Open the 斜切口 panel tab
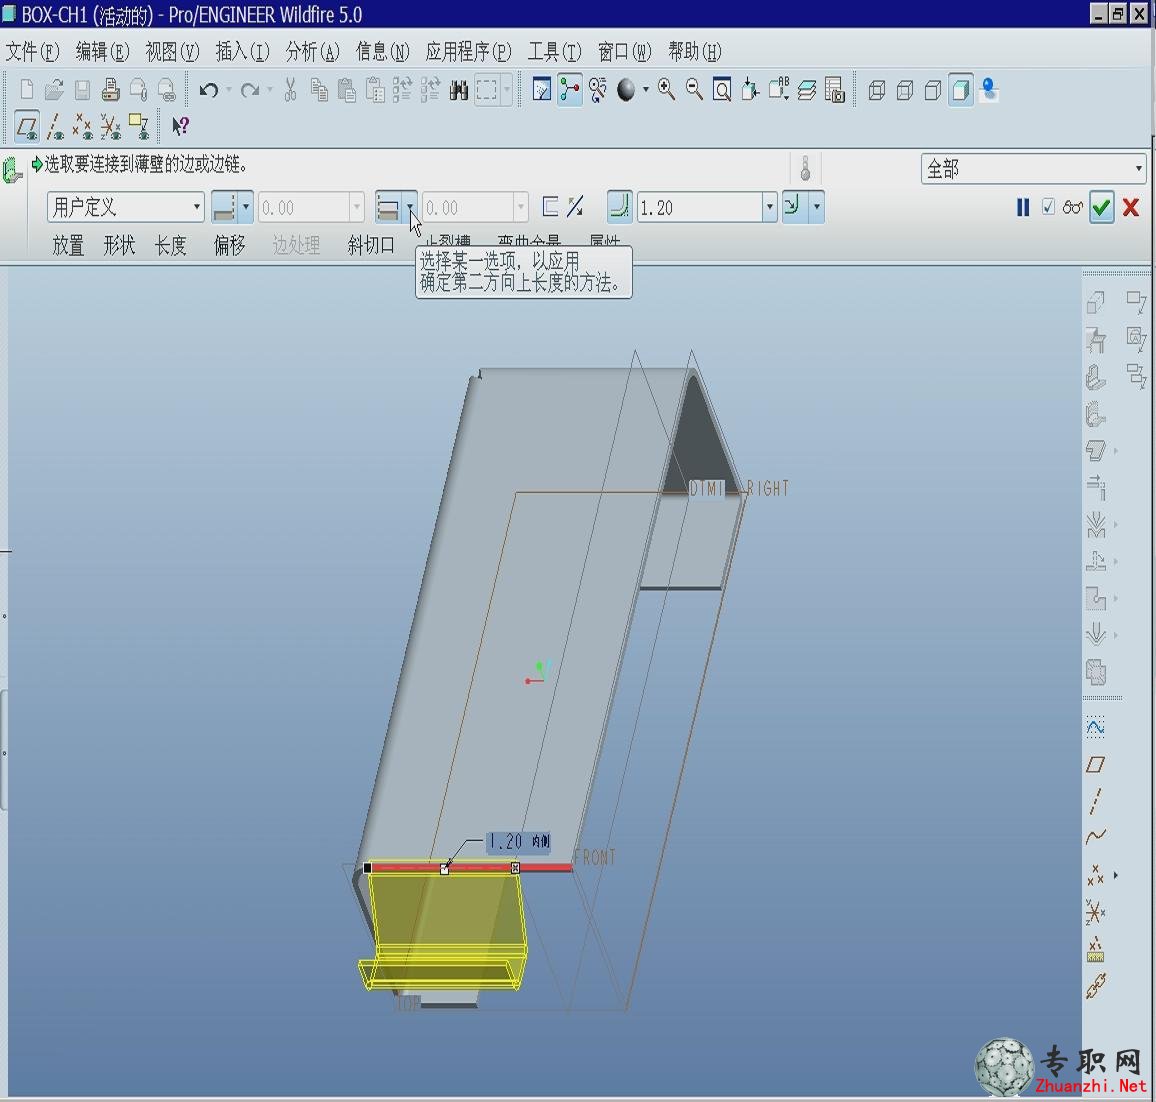 pyautogui.click(x=371, y=245)
